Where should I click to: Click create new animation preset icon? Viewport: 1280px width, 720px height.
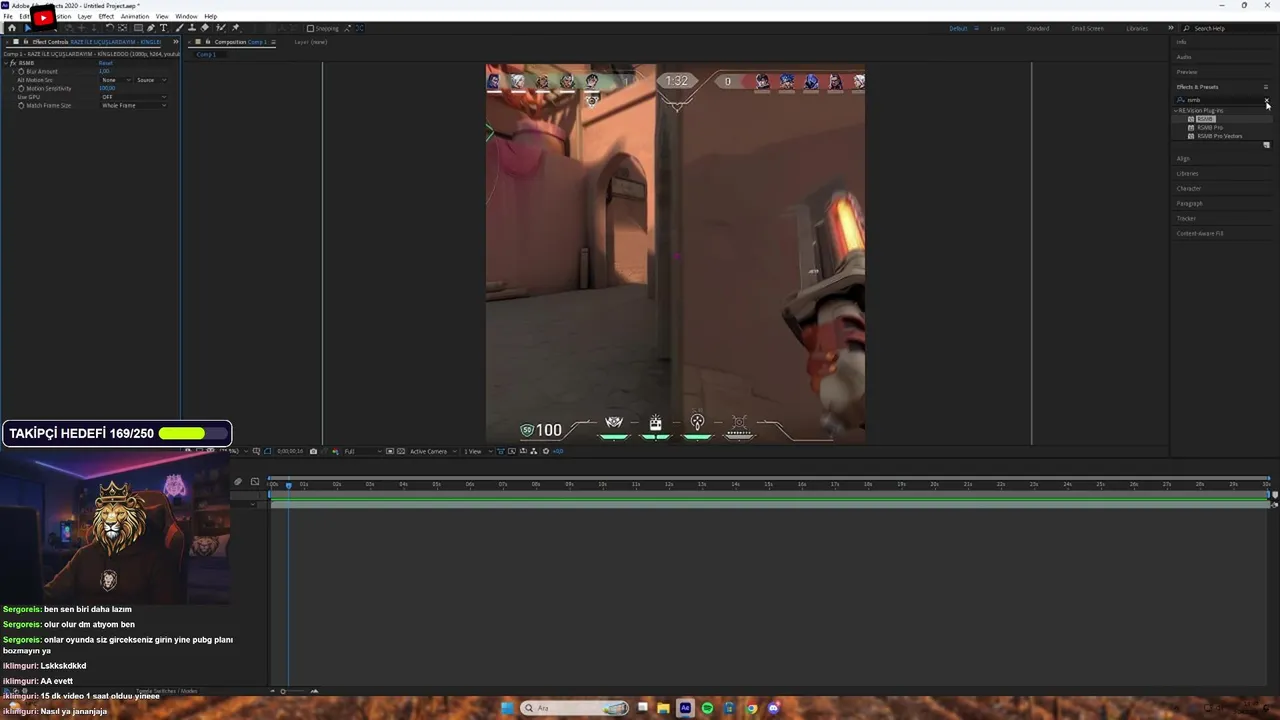(x=1266, y=145)
